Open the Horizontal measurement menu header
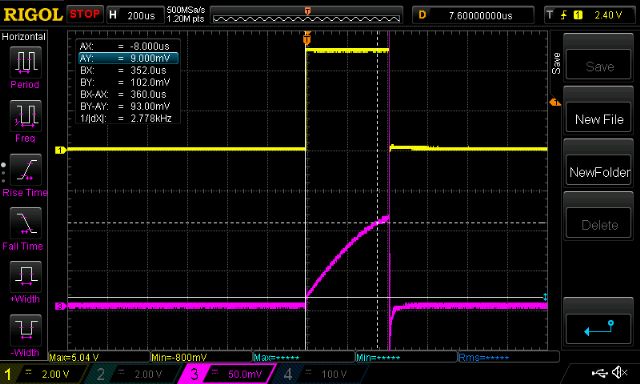The width and height of the screenshot is (640, 384). coord(24,37)
